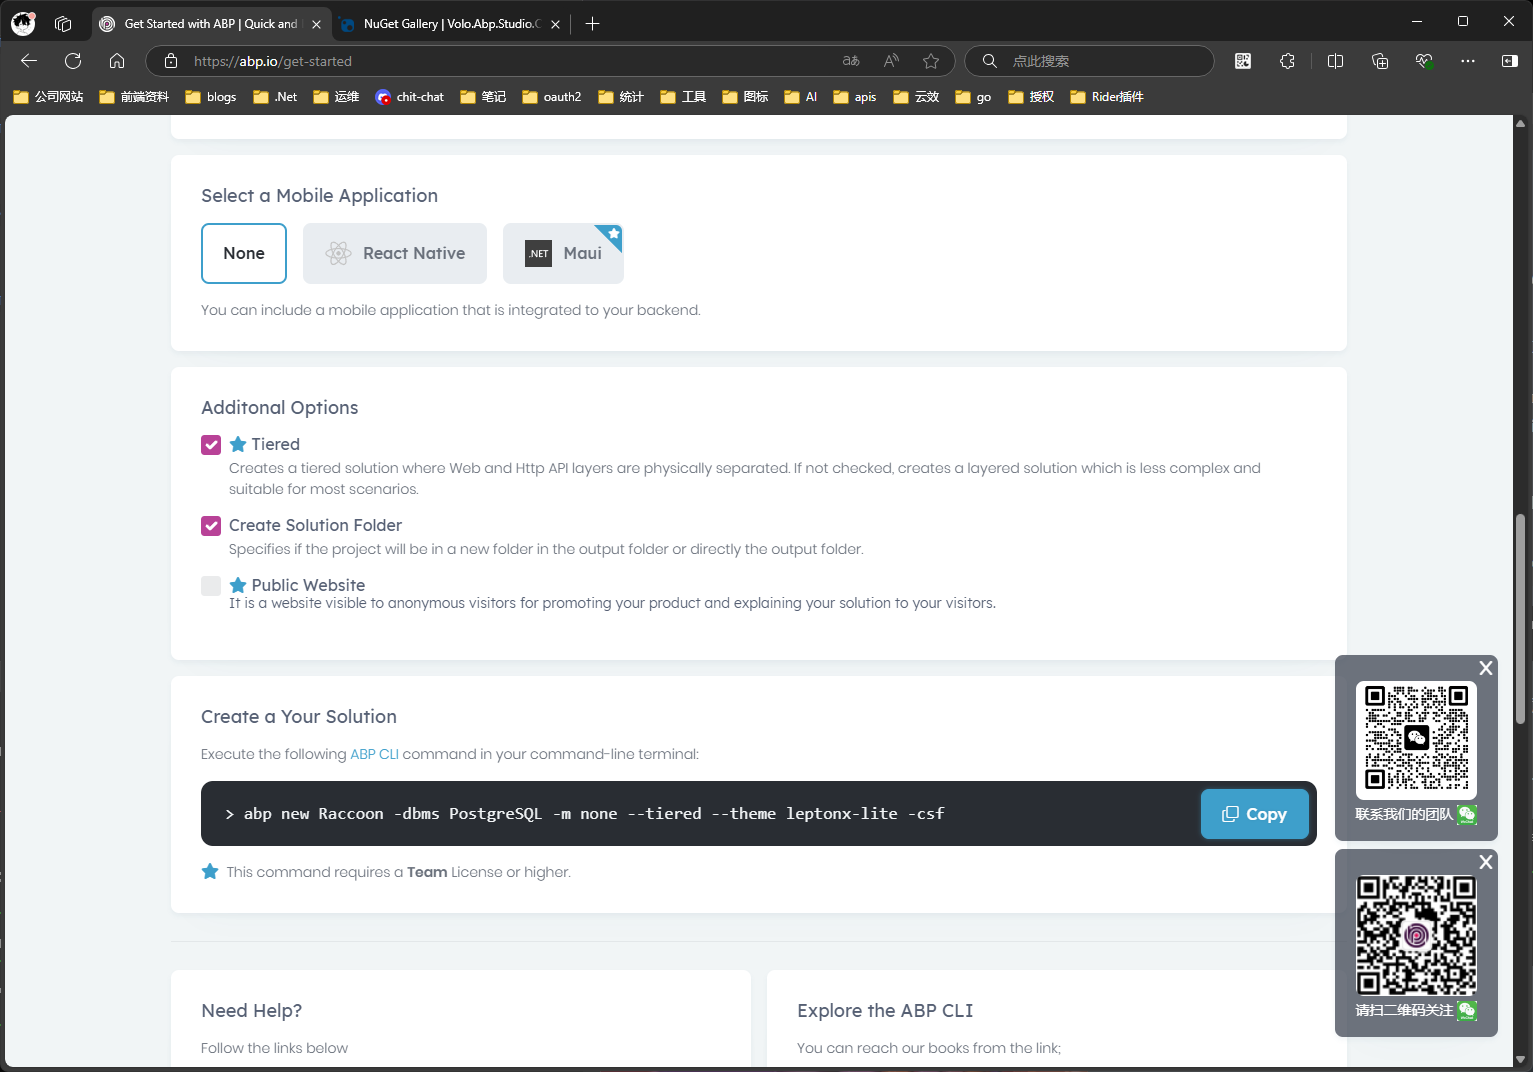Image resolution: width=1533 pixels, height=1072 pixels.
Task: Open the blogs bookmark folder
Action: [x=211, y=97]
